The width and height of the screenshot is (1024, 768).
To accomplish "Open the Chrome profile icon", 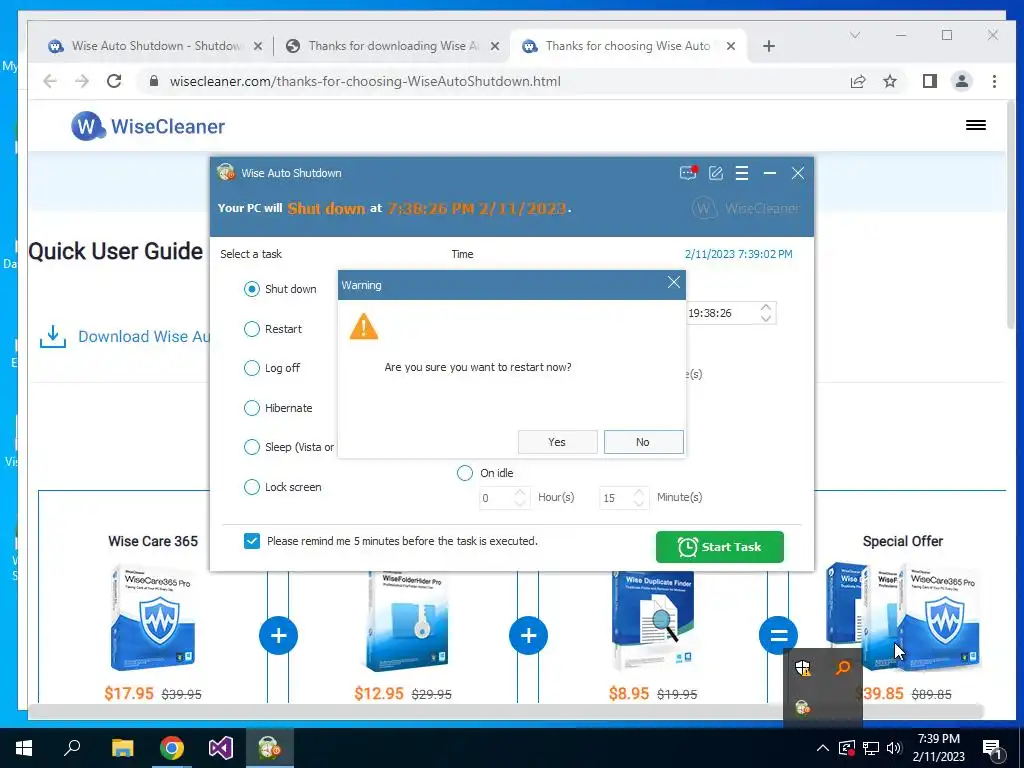I will [x=961, y=81].
